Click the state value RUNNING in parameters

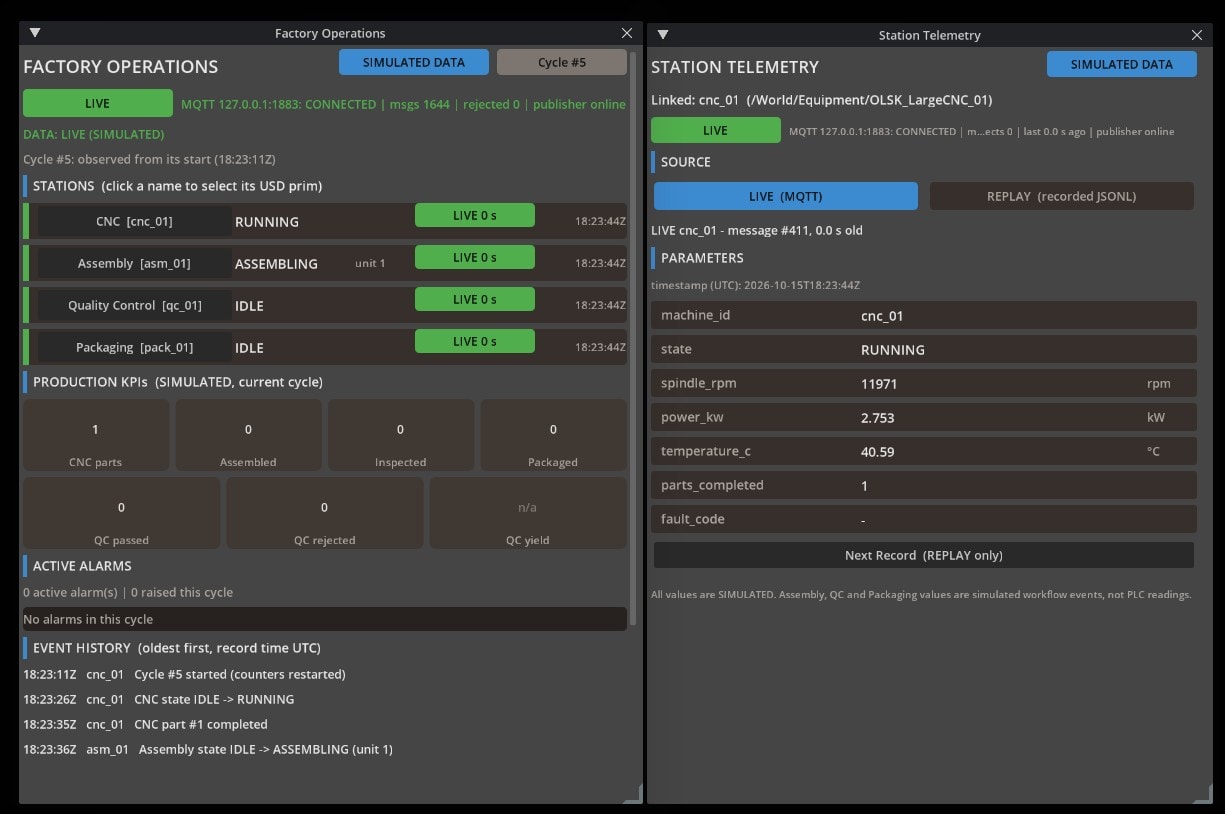893,349
